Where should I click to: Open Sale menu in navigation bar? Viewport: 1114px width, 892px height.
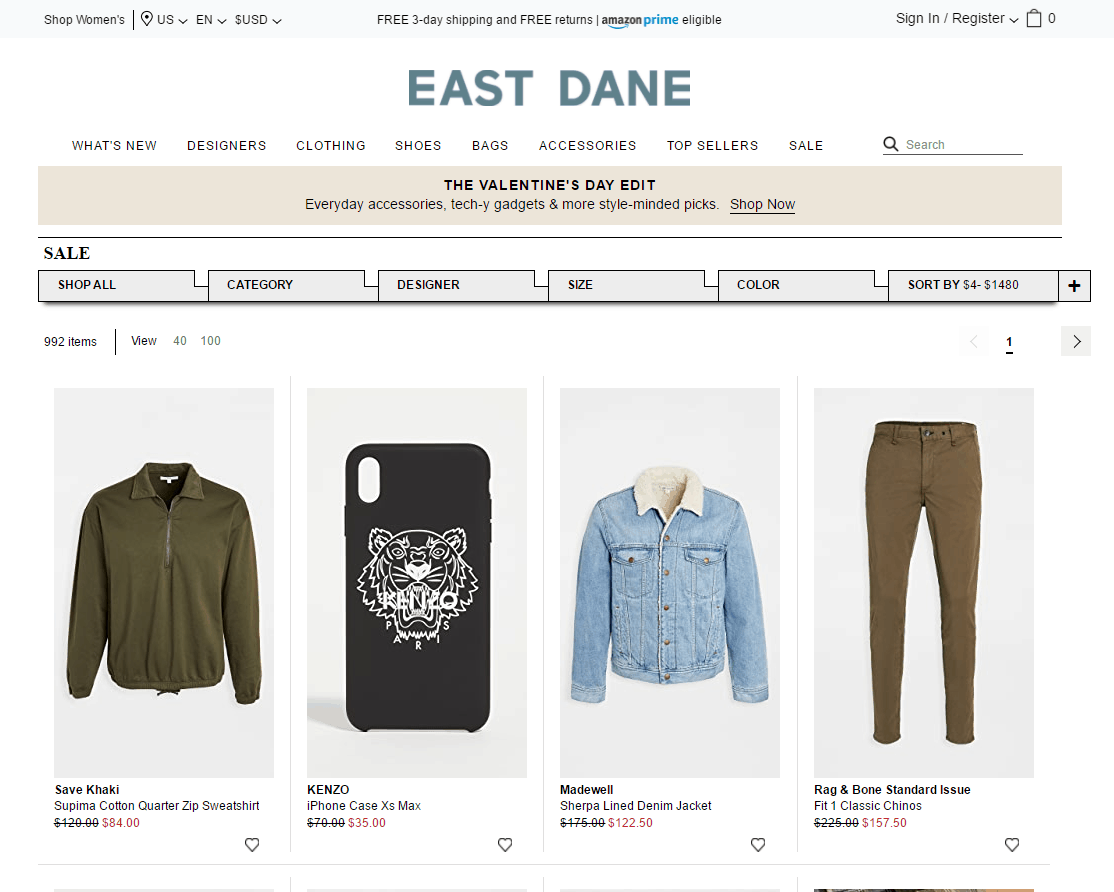click(806, 146)
